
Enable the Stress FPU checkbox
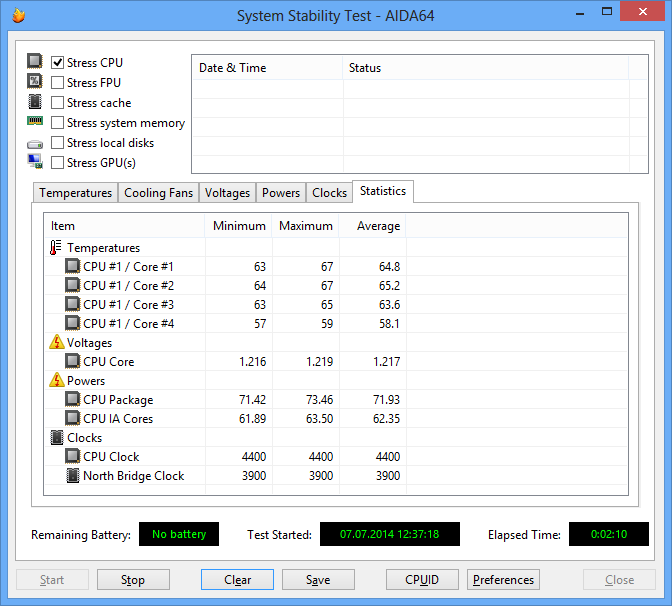pos(57,82)
